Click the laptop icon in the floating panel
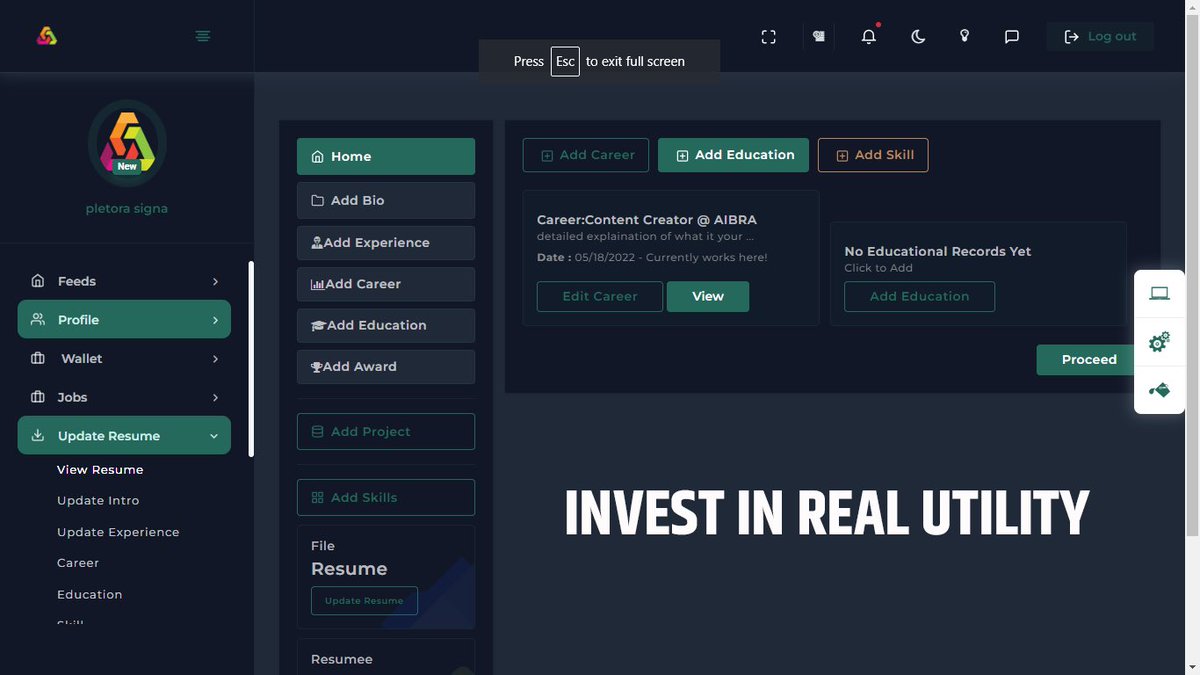 (1160, 293)
